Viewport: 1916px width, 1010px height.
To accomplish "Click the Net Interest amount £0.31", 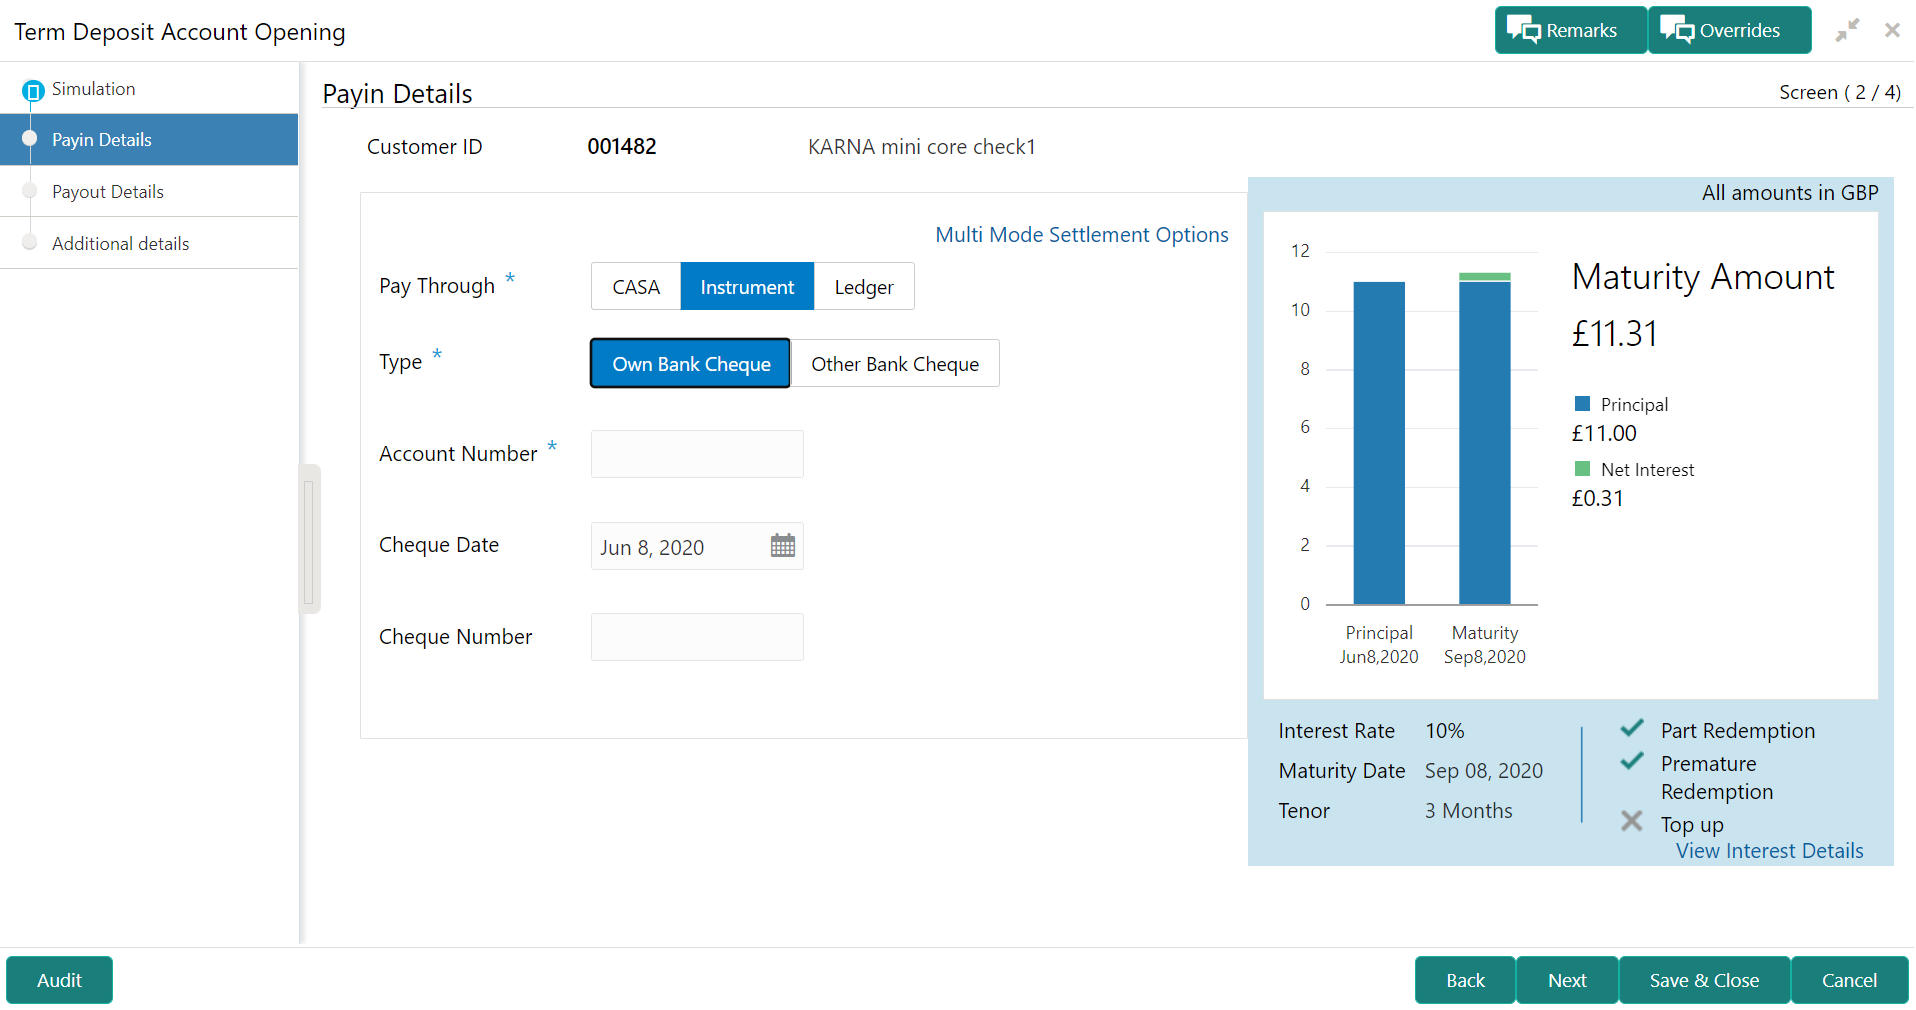I will (x=1598, y=499).
